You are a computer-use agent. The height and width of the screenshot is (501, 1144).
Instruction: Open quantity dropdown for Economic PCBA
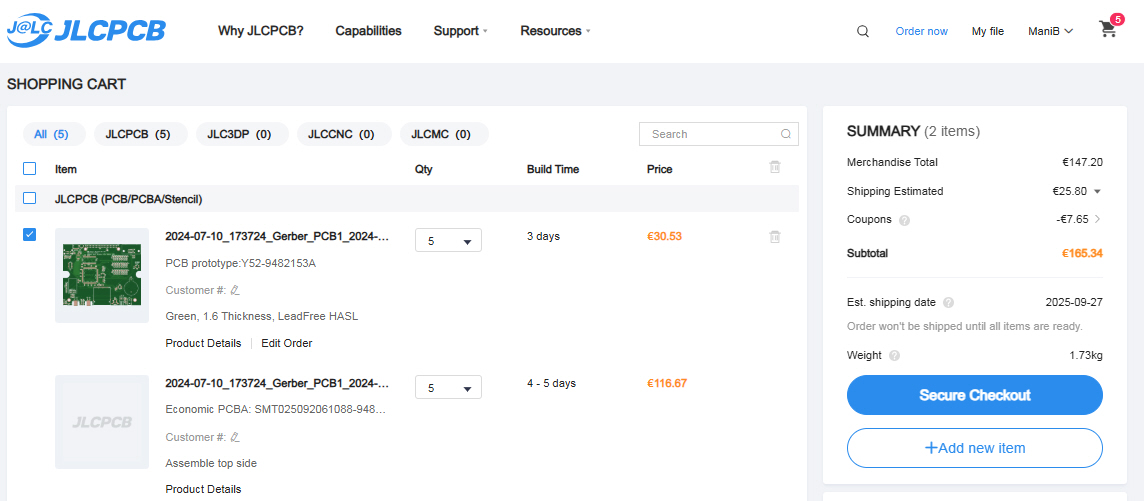point(448,387)
